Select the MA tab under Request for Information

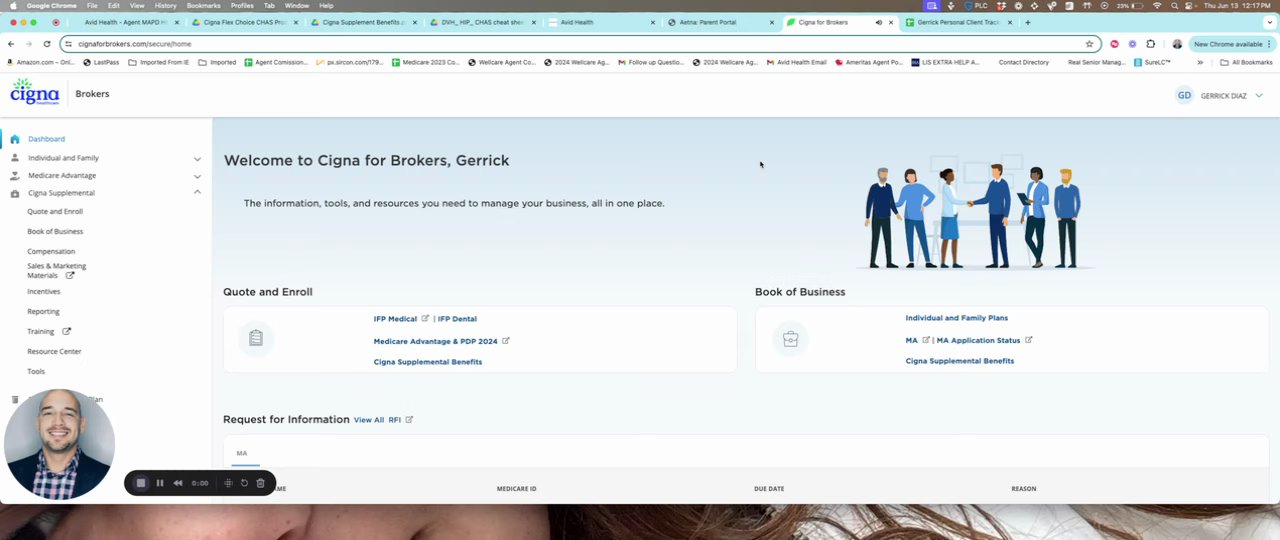(241, 453)
